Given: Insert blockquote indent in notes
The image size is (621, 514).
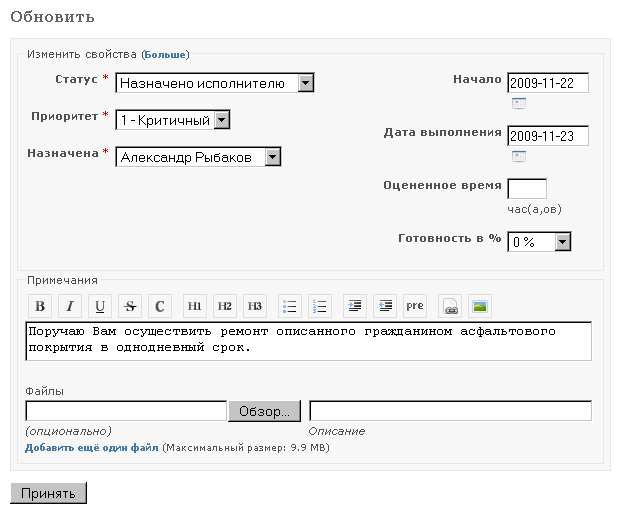Looking at the screenshot, I should [355, 306].
